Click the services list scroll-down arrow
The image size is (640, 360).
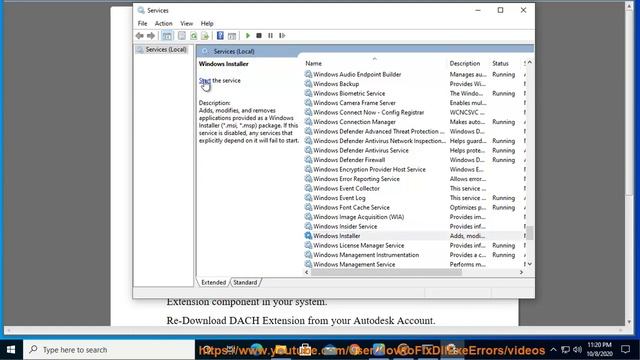coord(529,264)
